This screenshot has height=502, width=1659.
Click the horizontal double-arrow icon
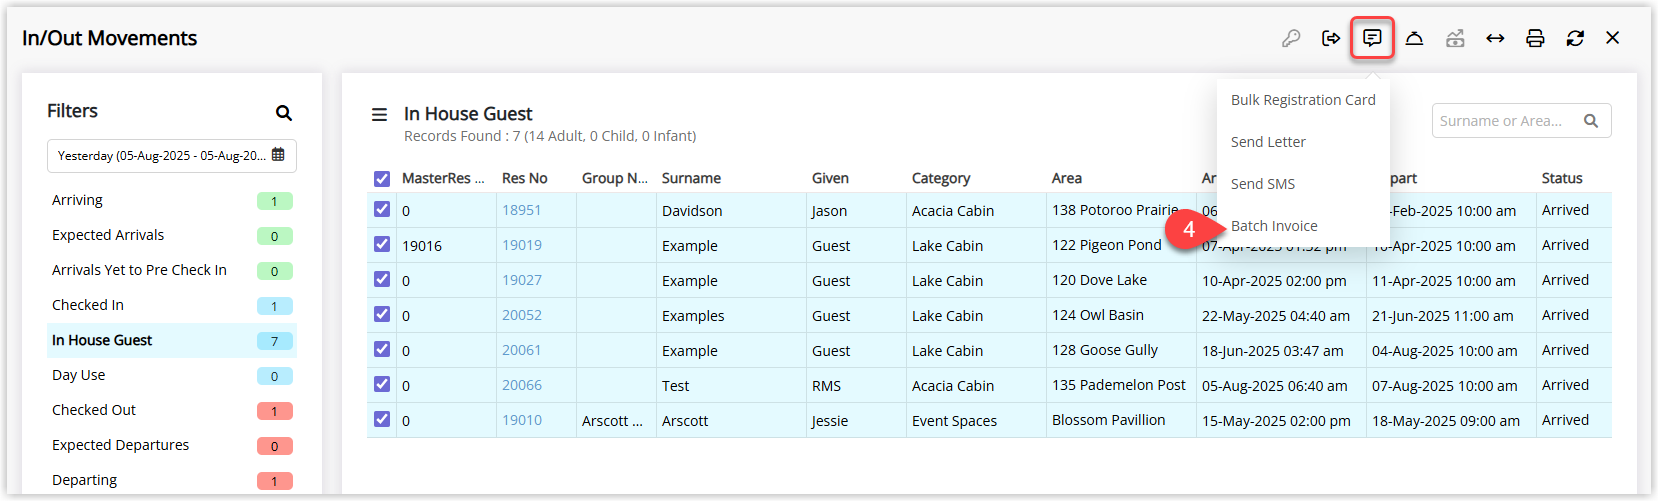(x=1495, y=38)
